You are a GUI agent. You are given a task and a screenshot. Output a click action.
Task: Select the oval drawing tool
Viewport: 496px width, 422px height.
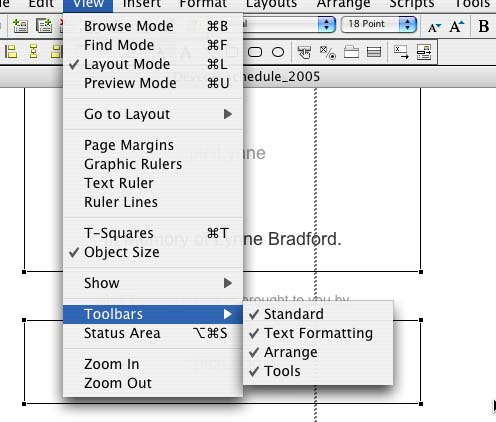click(x=278, y=52)
